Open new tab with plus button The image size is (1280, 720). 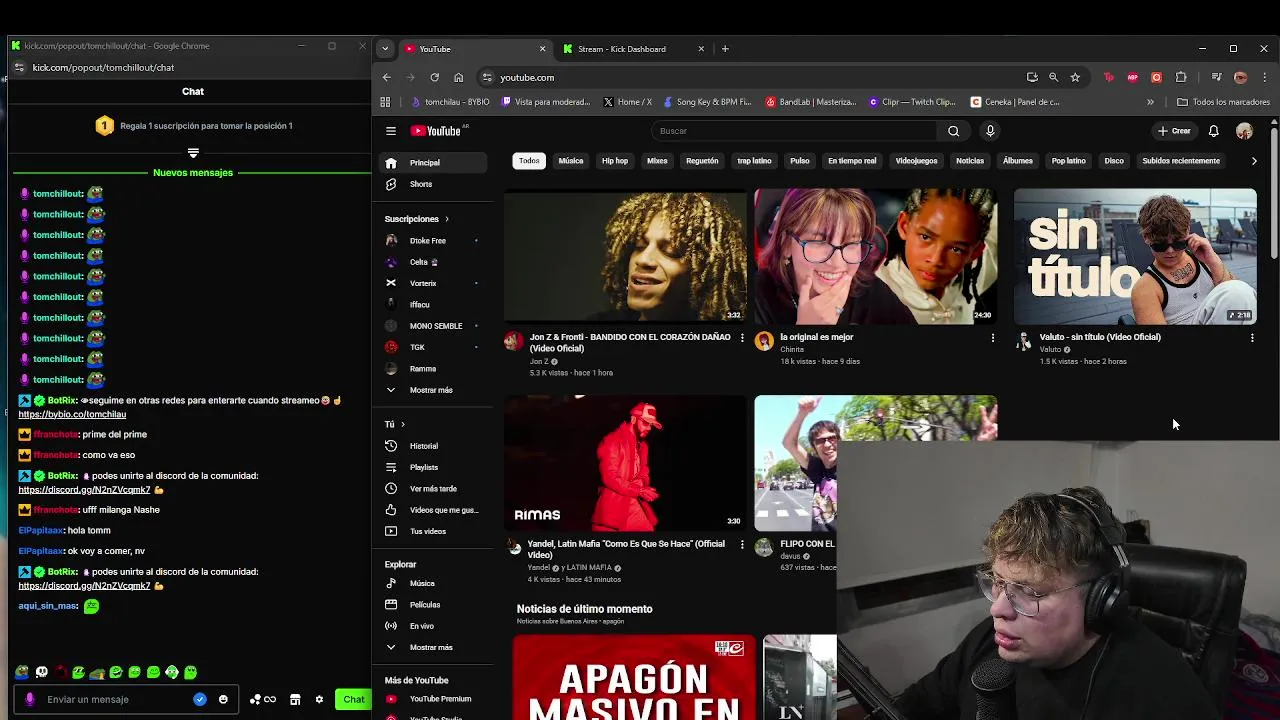[725, 48]
